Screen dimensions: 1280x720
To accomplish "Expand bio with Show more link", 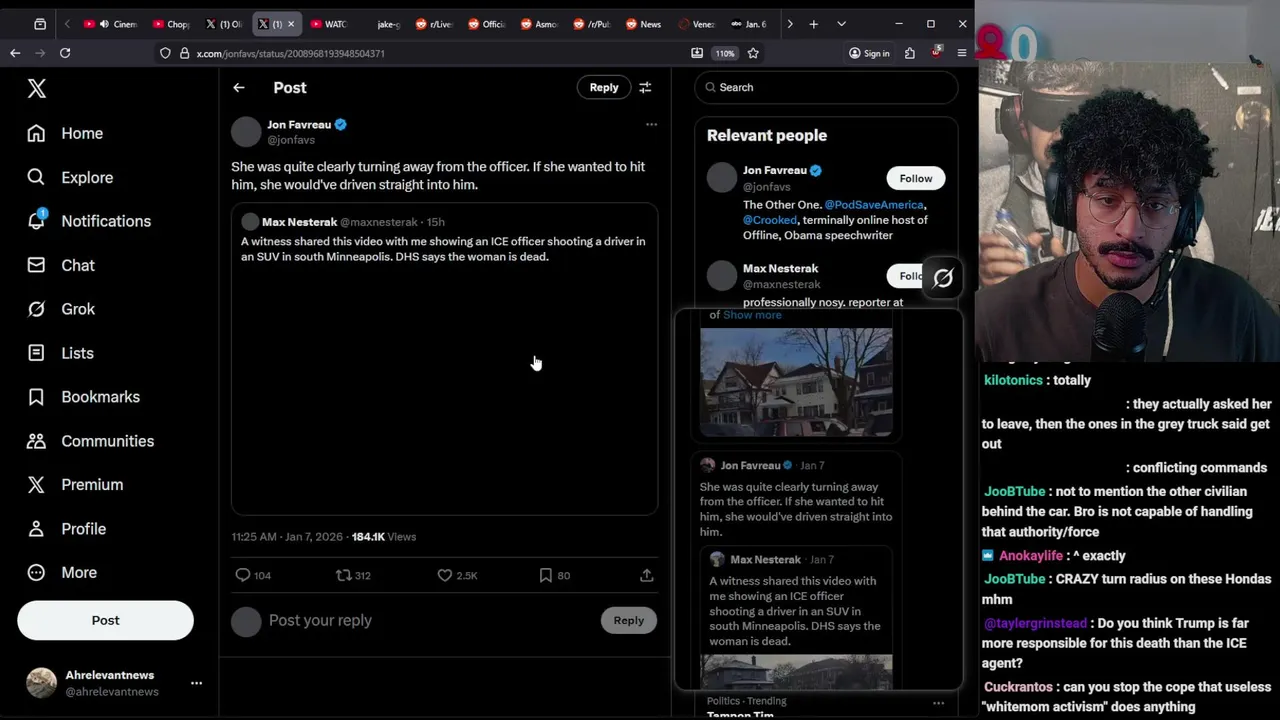I will coord(752,315).
